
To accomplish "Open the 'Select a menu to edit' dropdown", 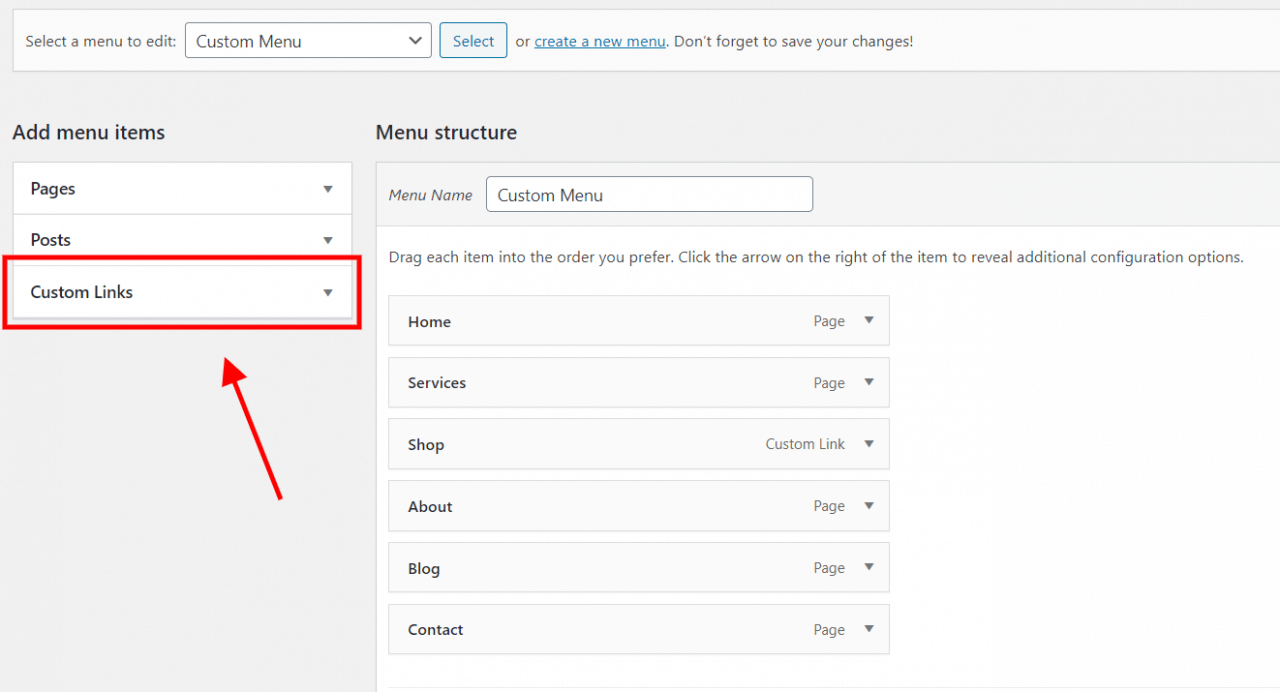I will (x=308, y=41).
